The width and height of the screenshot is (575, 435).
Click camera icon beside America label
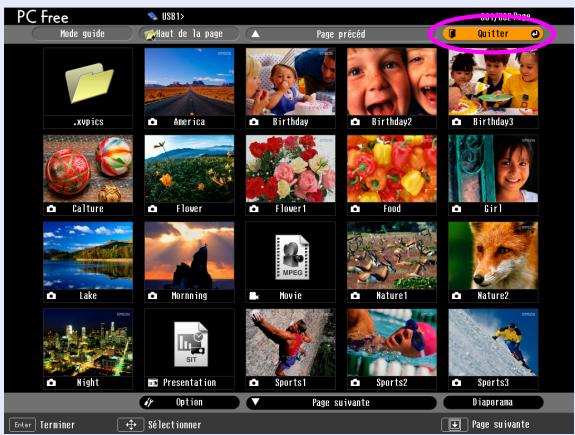click(x=153, y=122)
